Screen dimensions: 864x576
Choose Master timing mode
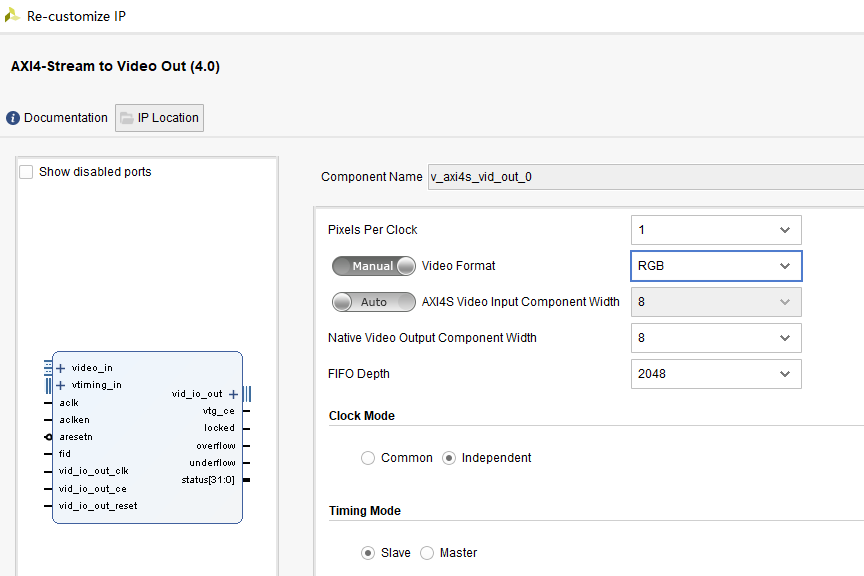(x=428, y=553)
